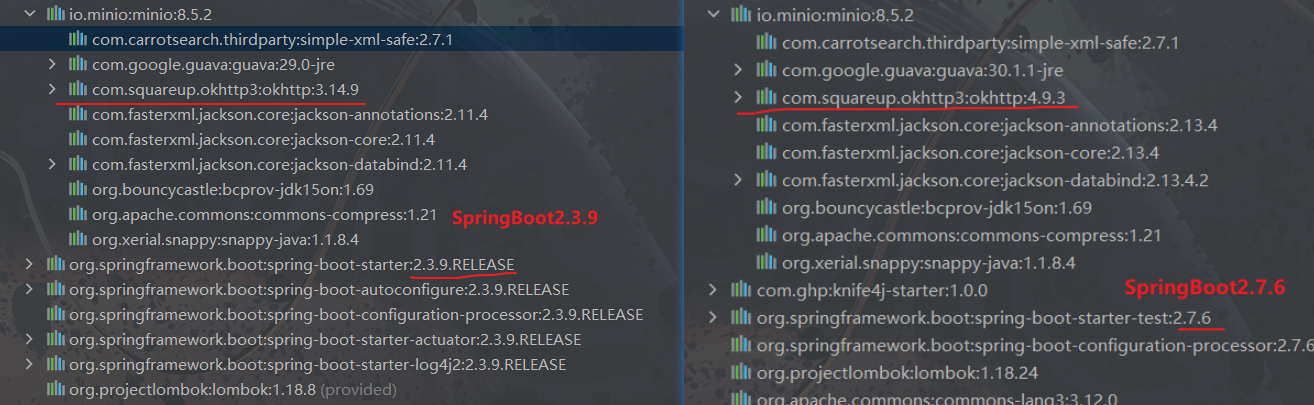The width and height of the screenshot is (1314, 405).
Task: Click library icon beside com.ghp:knife4j-starter:1.0.0
Action: click(x=740, y=291)
